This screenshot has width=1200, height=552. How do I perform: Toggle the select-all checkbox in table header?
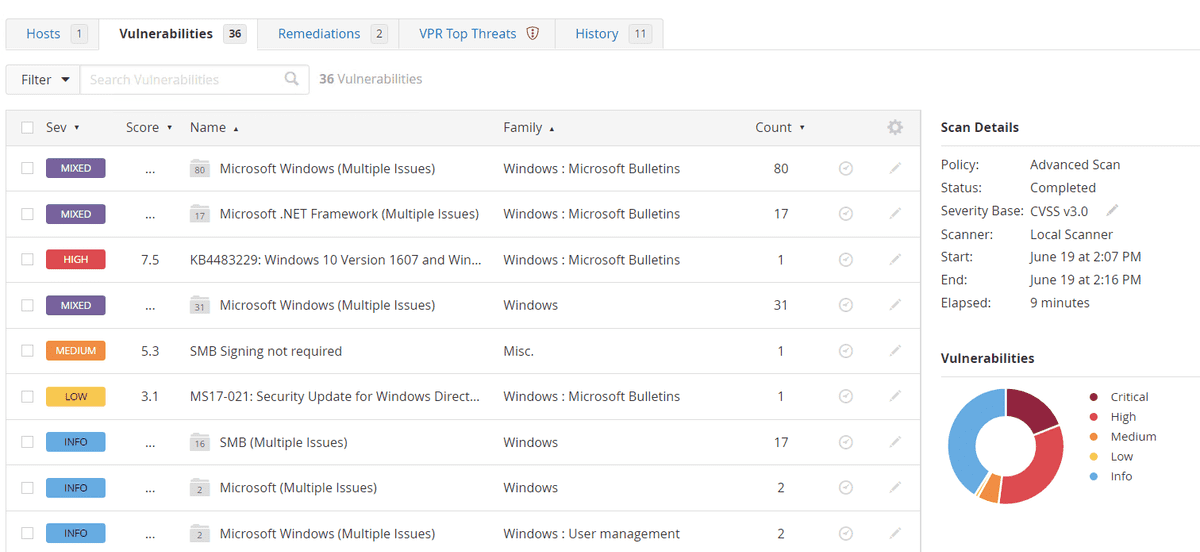tap(27, 127)
